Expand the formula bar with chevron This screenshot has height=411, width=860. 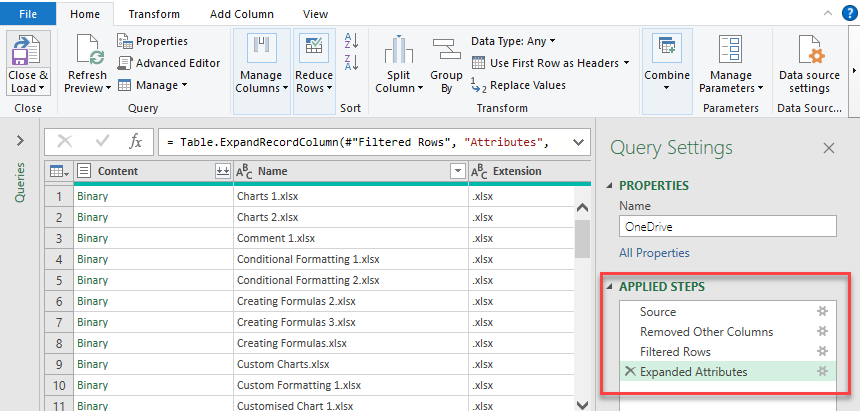click(x=577, y=142)
